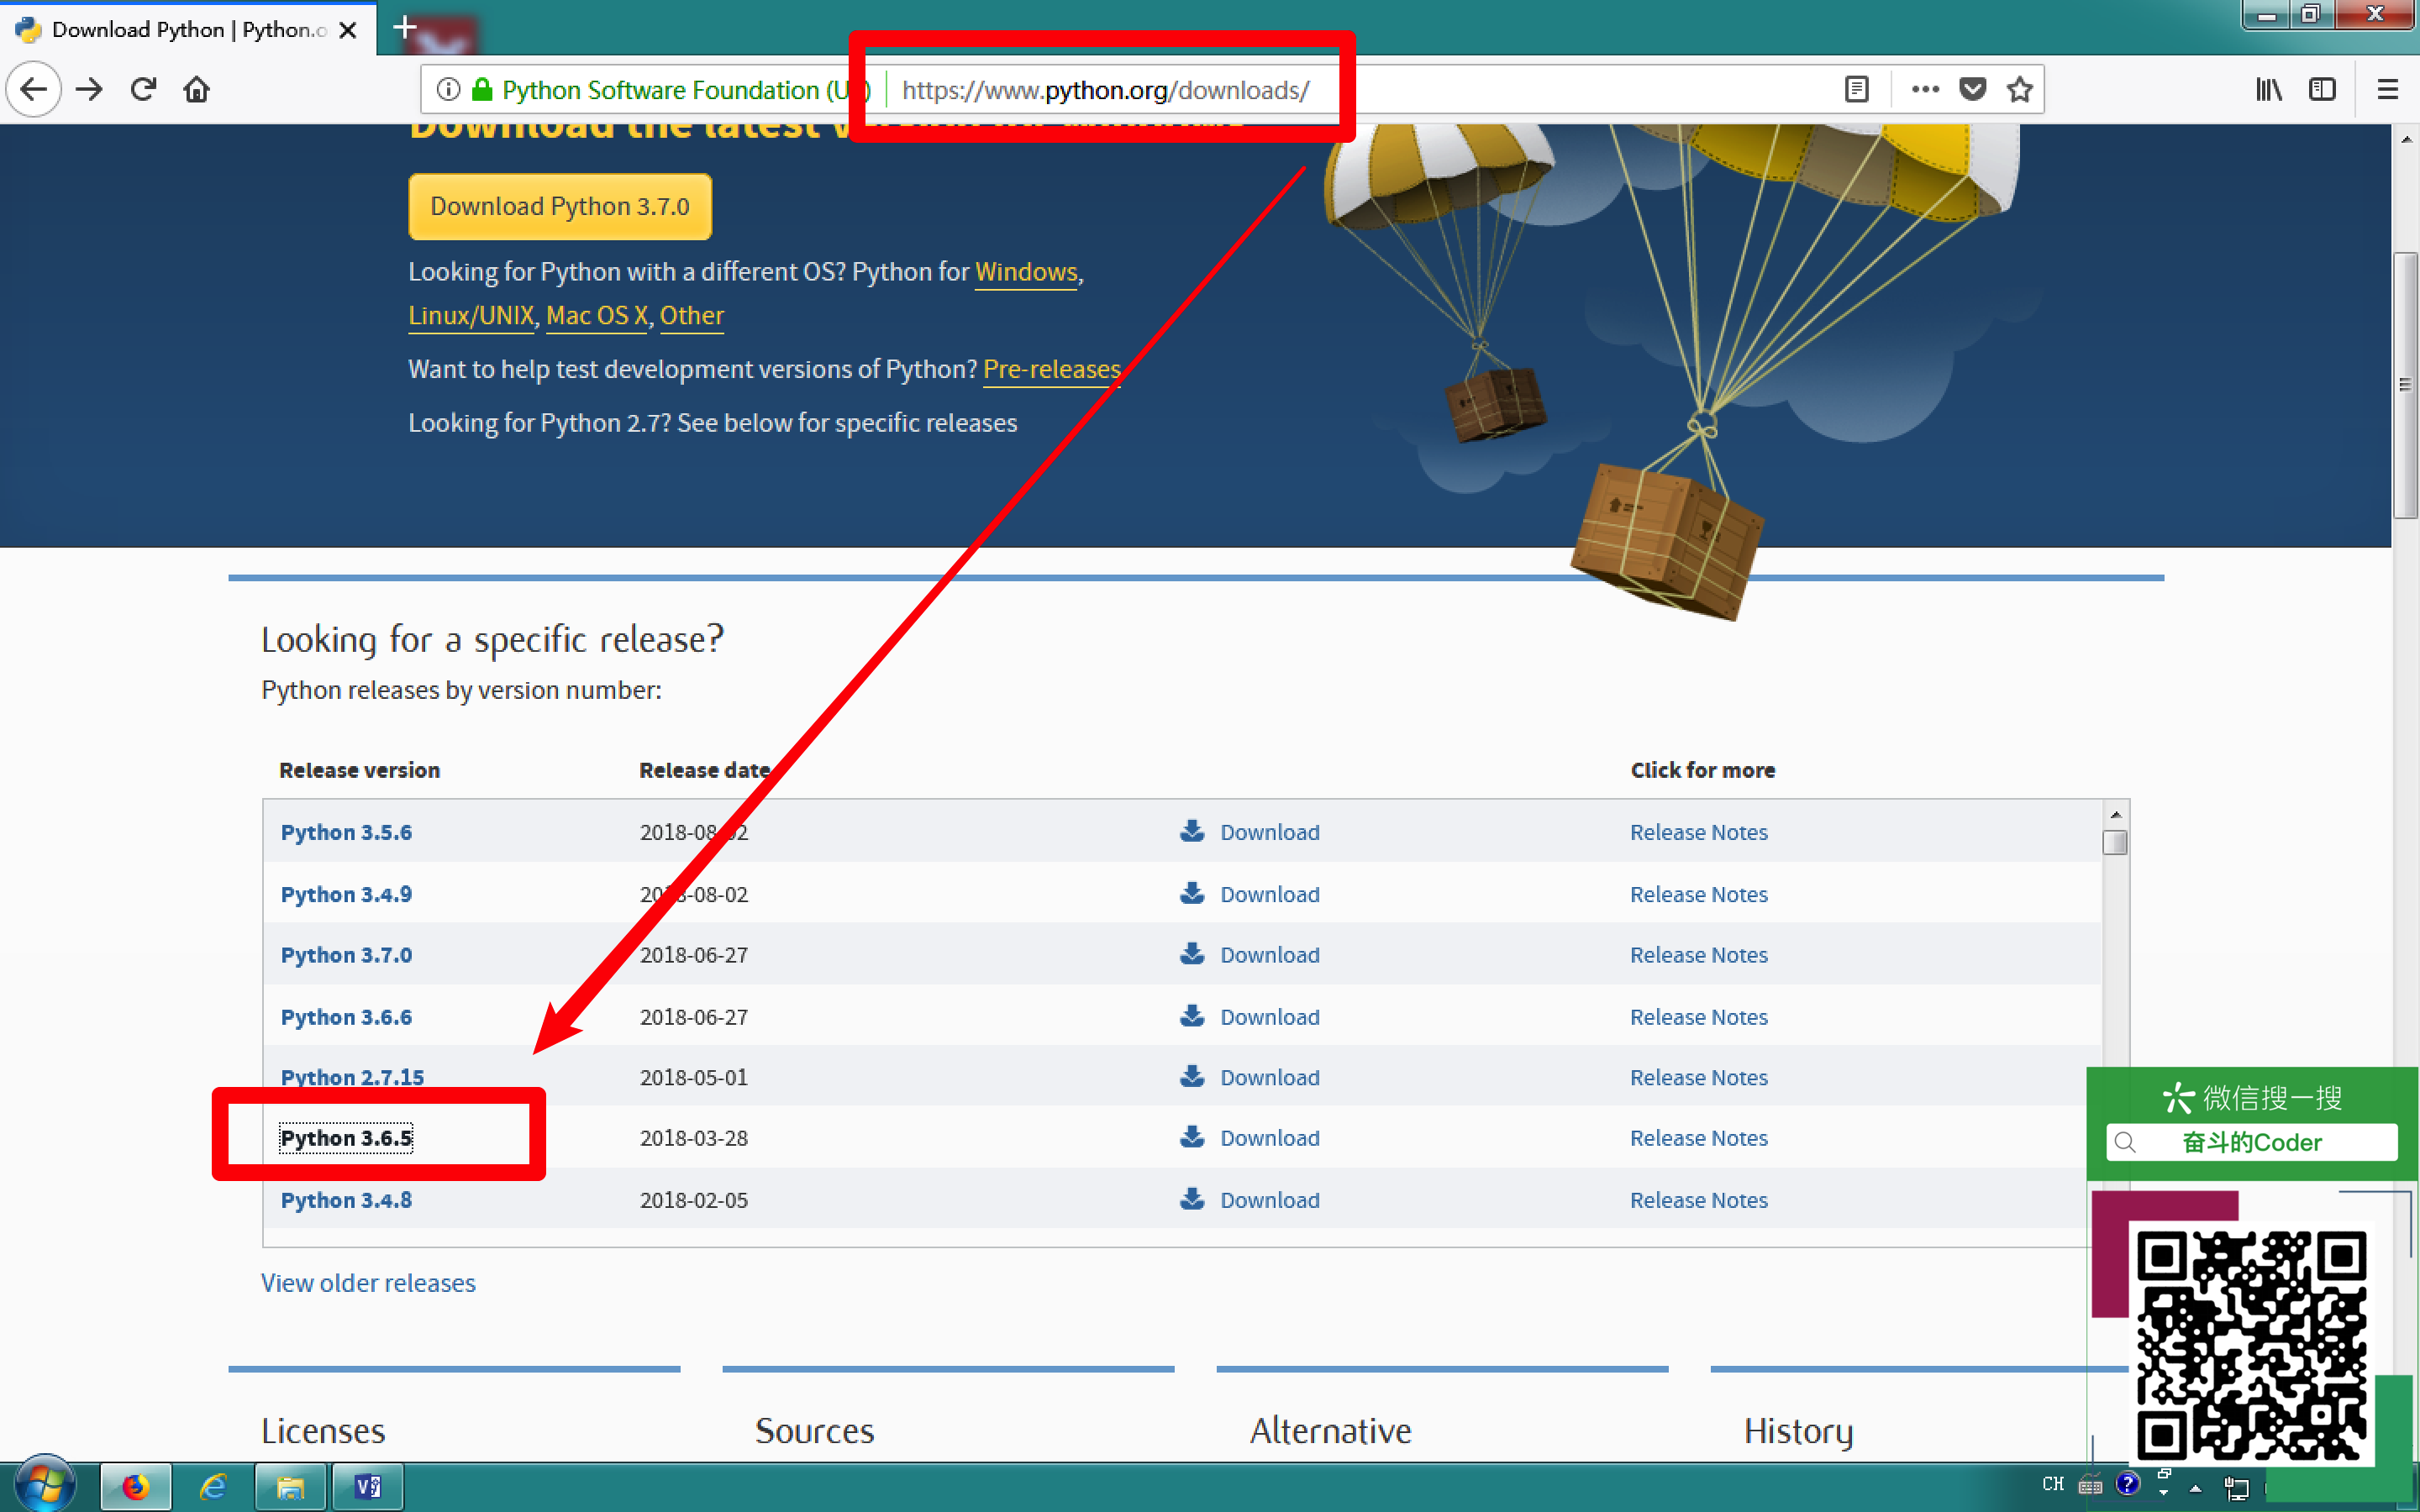Open Python 3.6.5 release link

[346, 1138]
